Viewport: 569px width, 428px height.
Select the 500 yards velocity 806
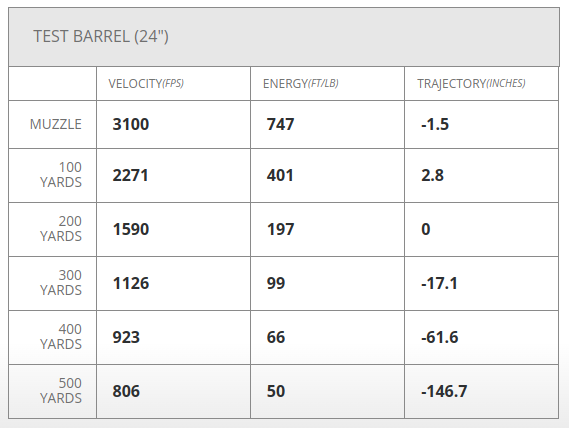coord(126,391)
